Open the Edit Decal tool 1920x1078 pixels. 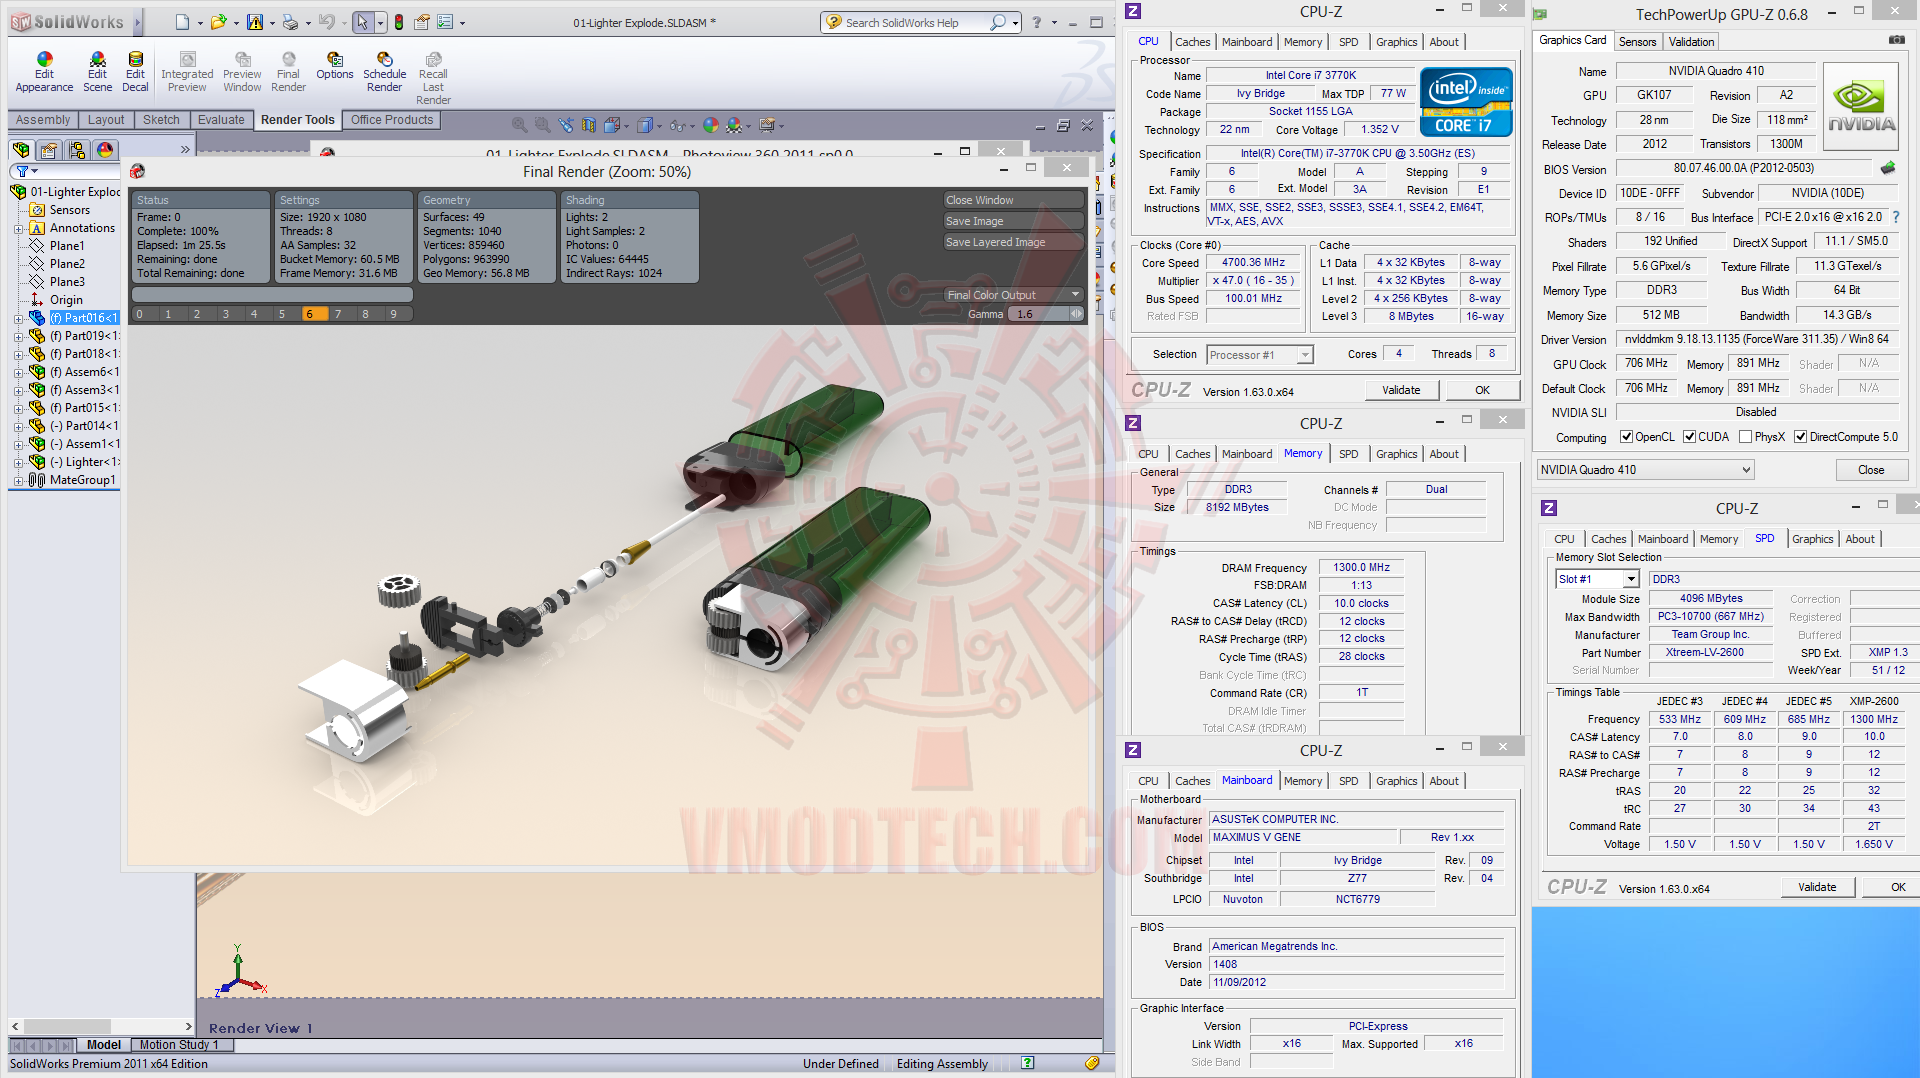135,73
